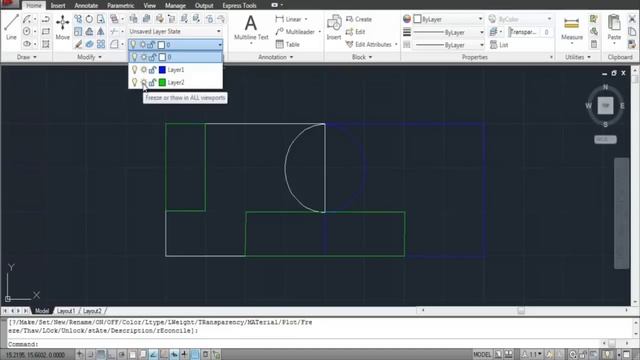Toggle Layer1 on/off light bulb

(134, 70)
